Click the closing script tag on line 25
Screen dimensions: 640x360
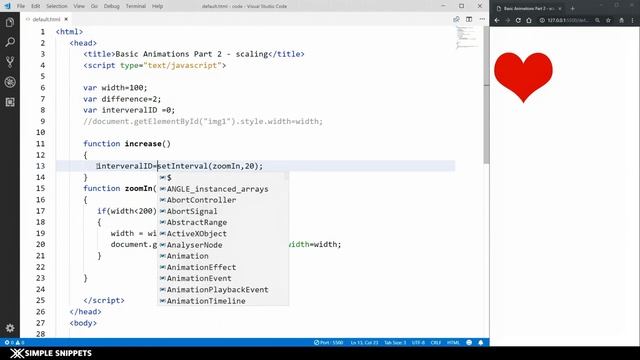pyautogui.click(x=104, y=300)
